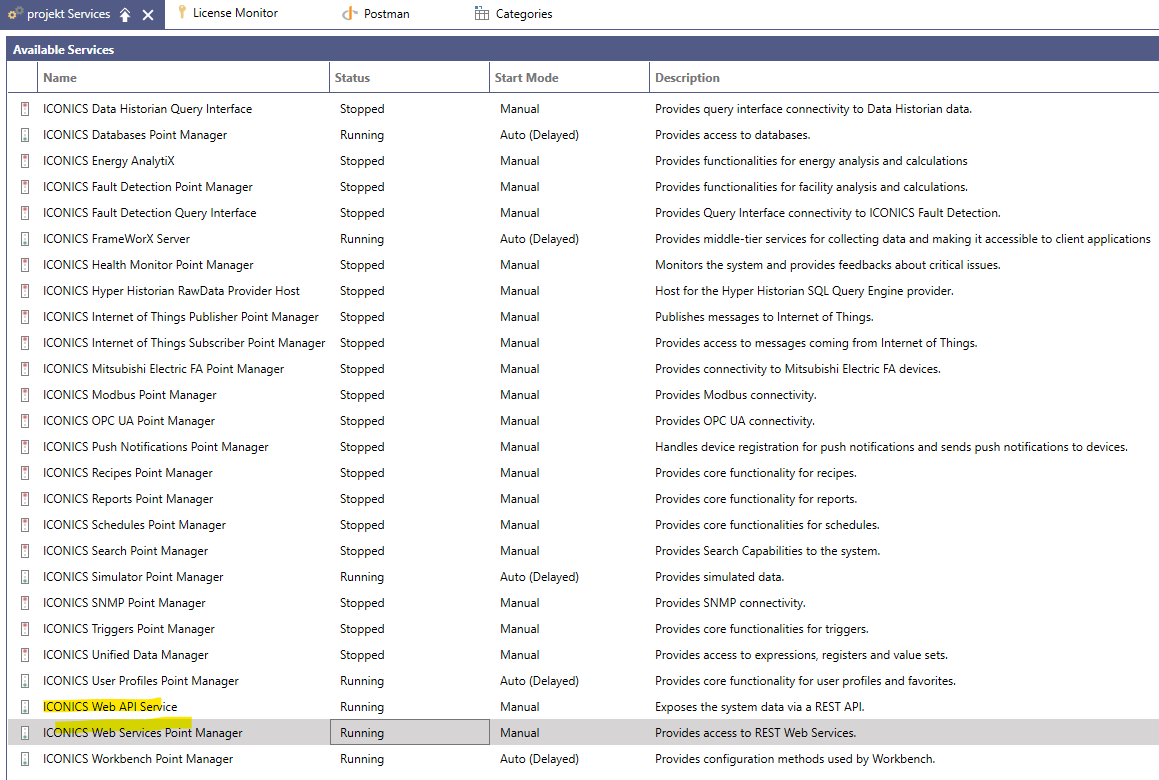Click the stopped icon next to Energy AnalytiX
This screenshot has height=780, width=1159.
pos(24,161)
